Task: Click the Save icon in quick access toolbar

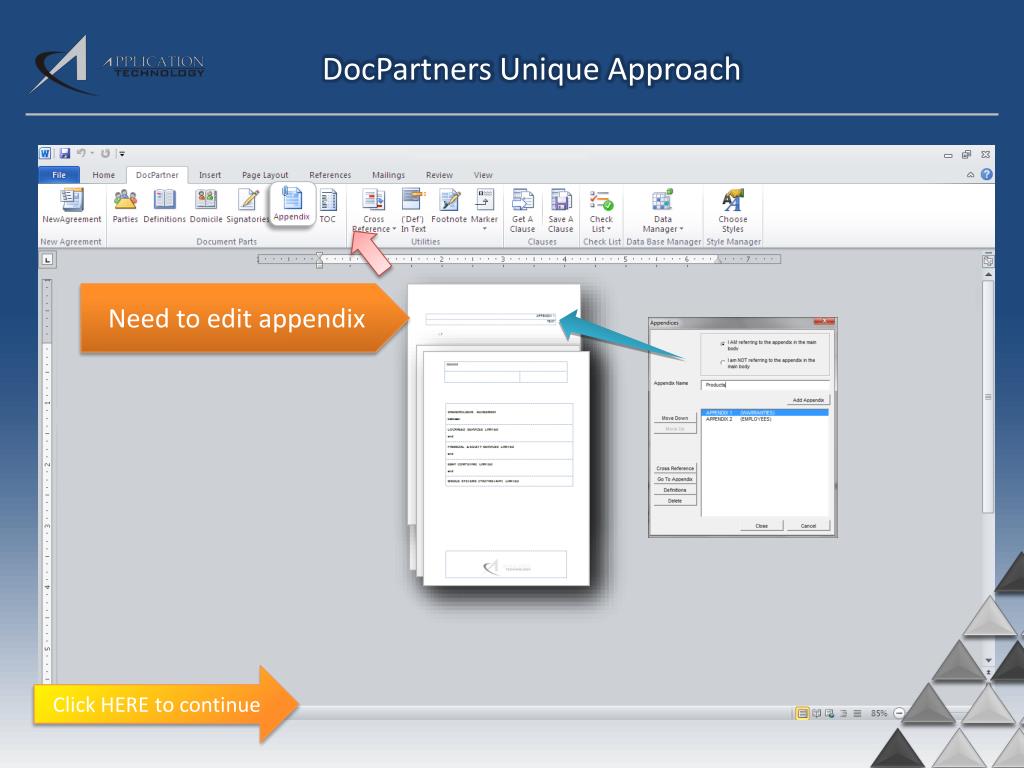Action: [65, 153]
